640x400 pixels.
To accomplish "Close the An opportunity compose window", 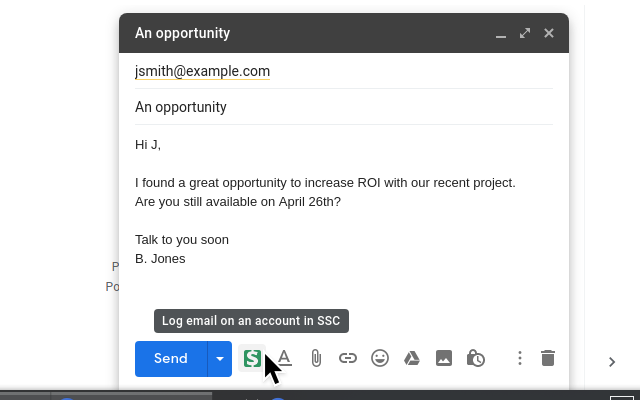I will (x=549, y=33).
